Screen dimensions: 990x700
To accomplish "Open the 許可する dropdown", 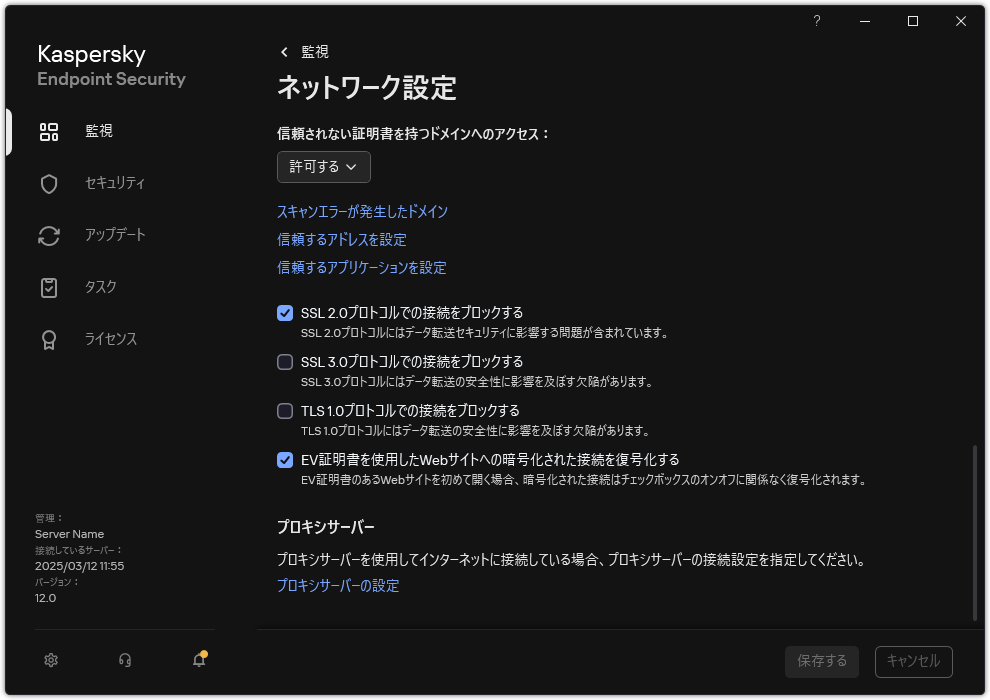I will point(323,167).
